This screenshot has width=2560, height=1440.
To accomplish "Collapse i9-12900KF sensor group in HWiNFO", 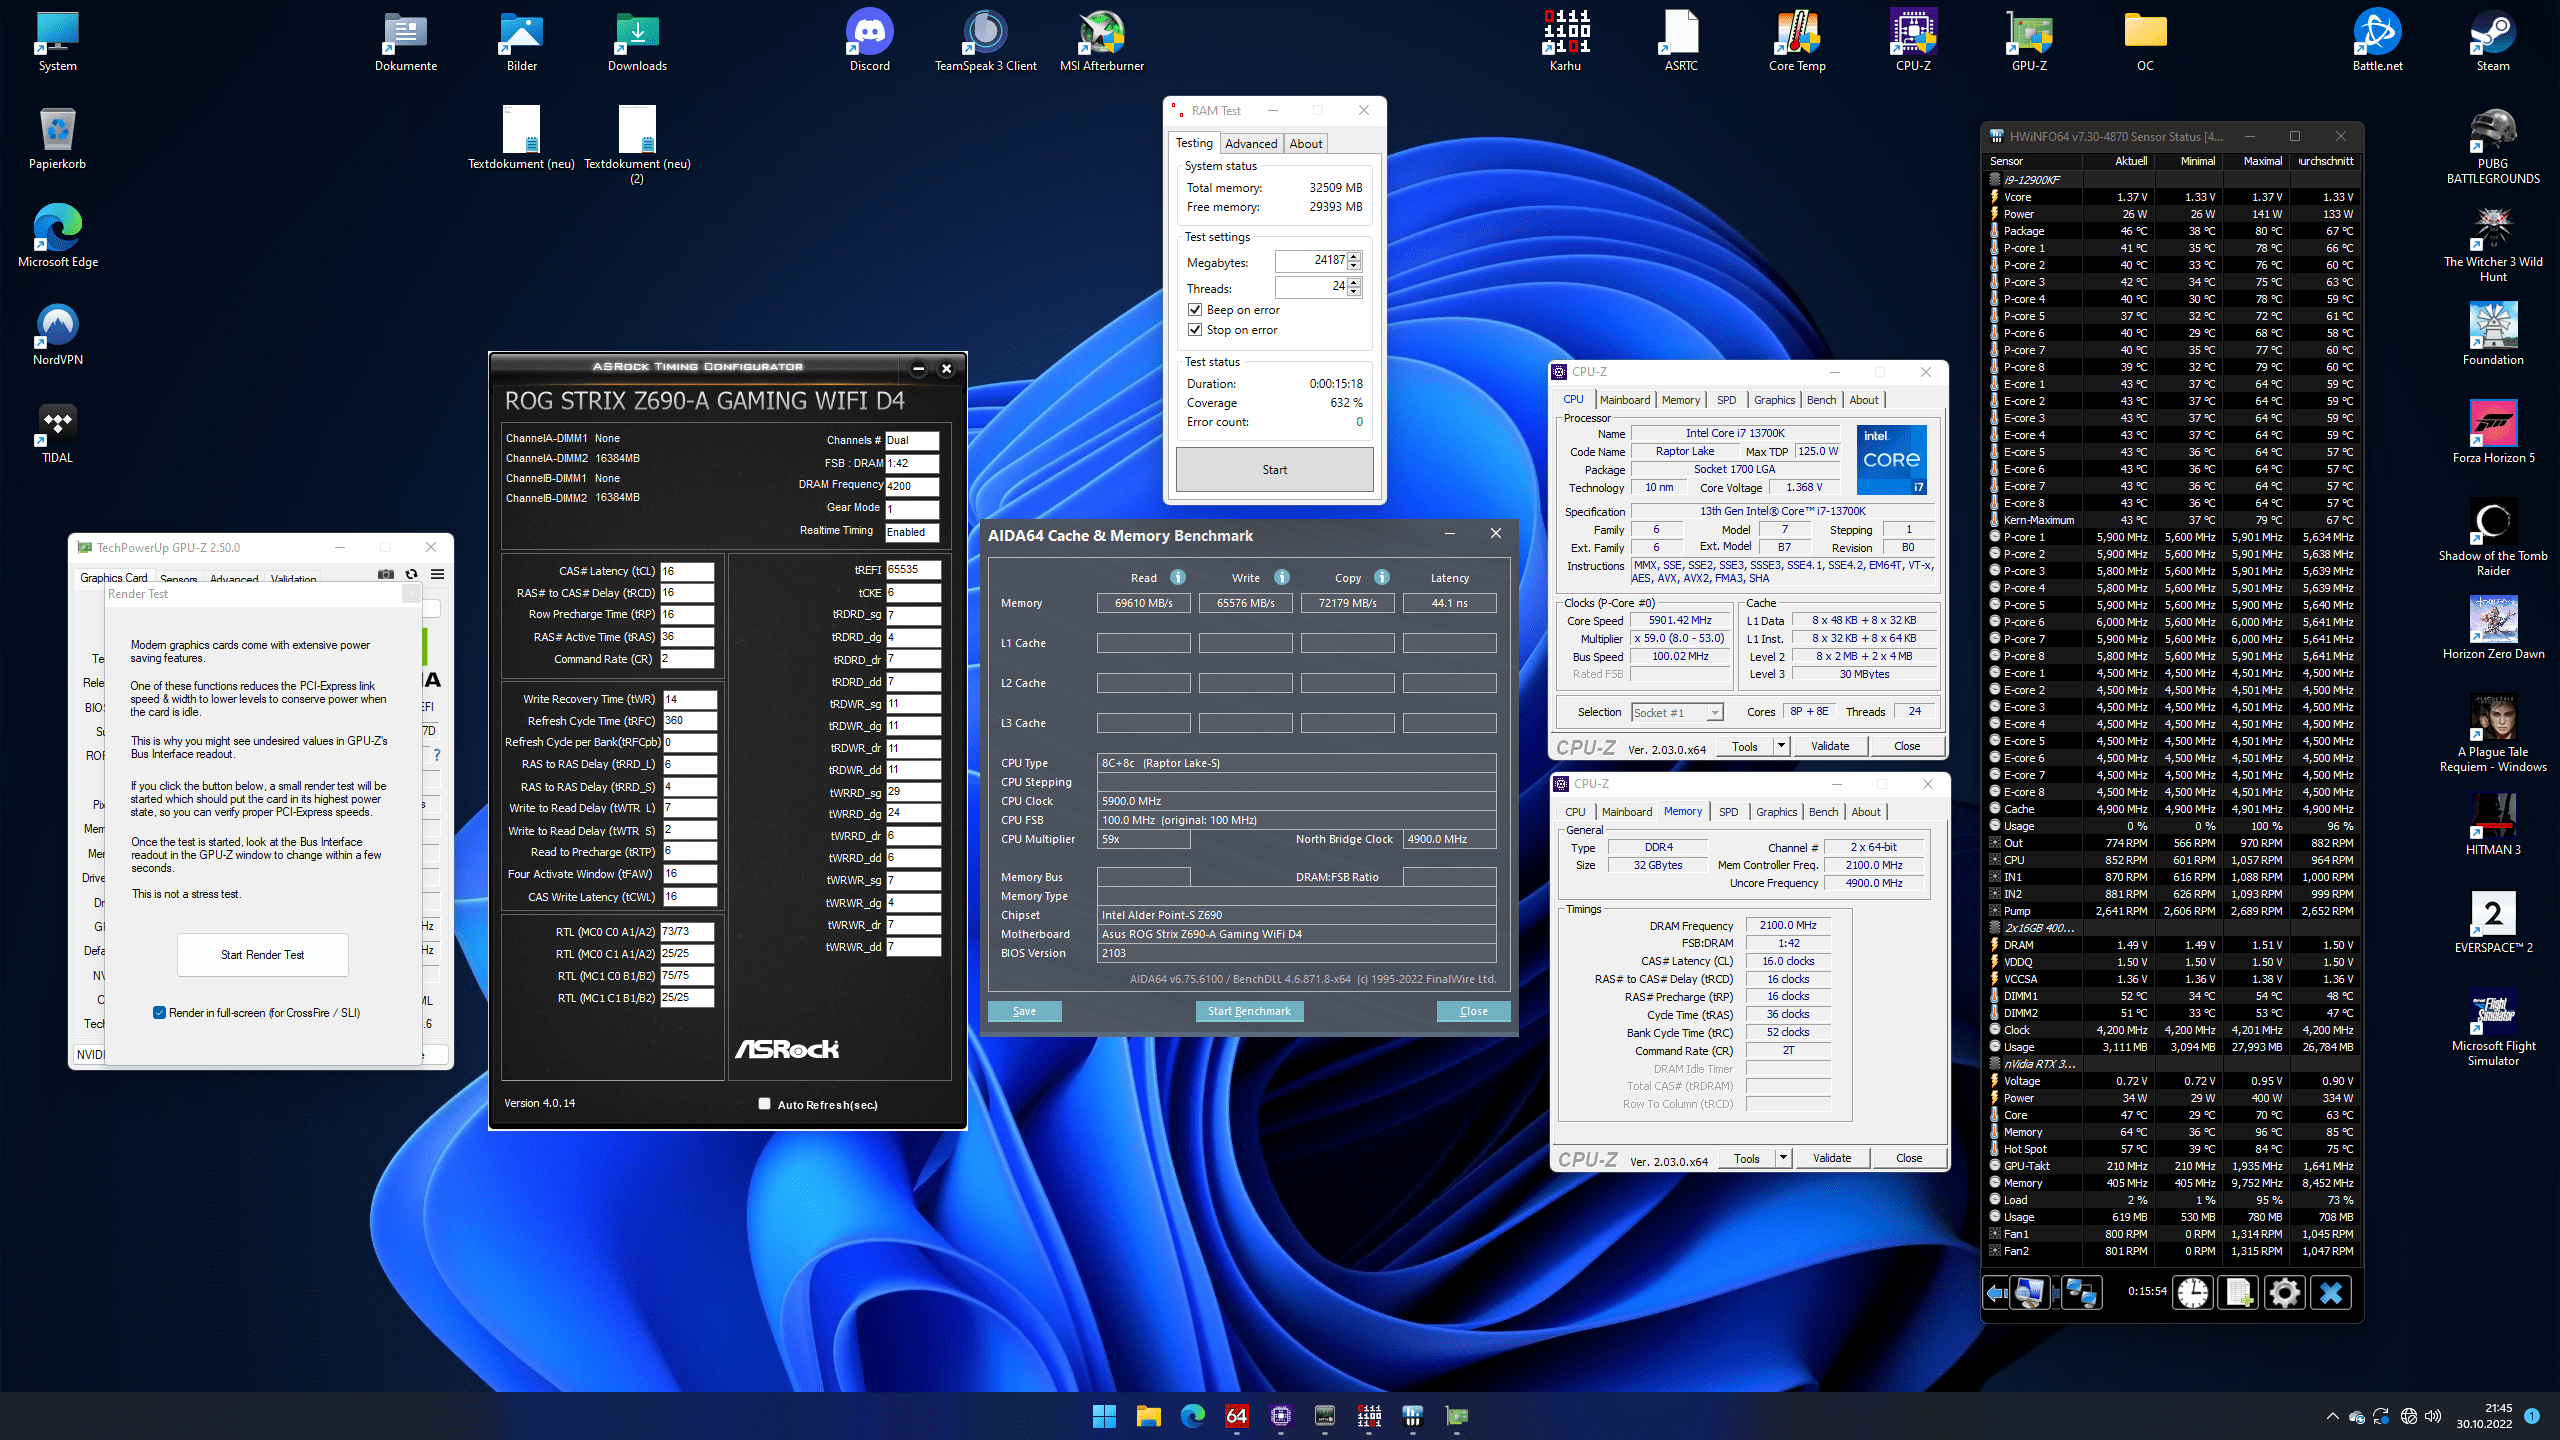I will (1995, 180).
